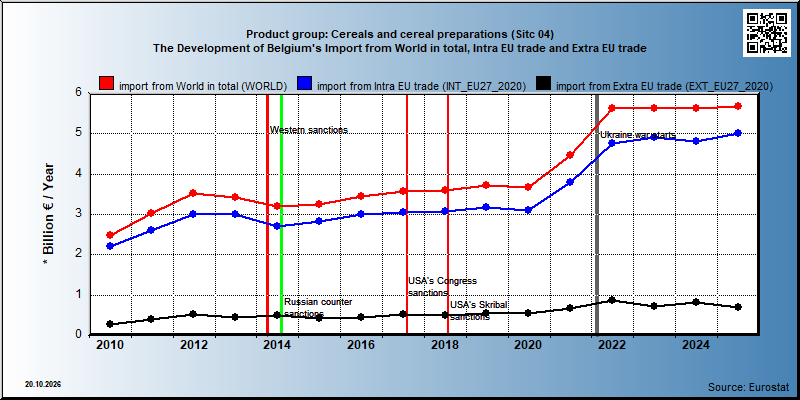
Task: Click the x-axis label '2020'
Action: pos(529,345)
